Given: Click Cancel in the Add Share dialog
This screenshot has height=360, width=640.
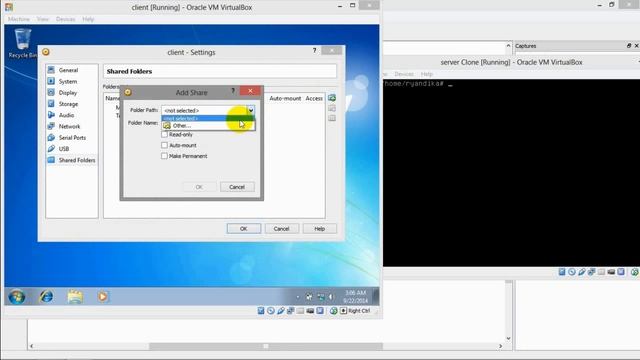Looking at the screenshot, I should tap(237, 187).
